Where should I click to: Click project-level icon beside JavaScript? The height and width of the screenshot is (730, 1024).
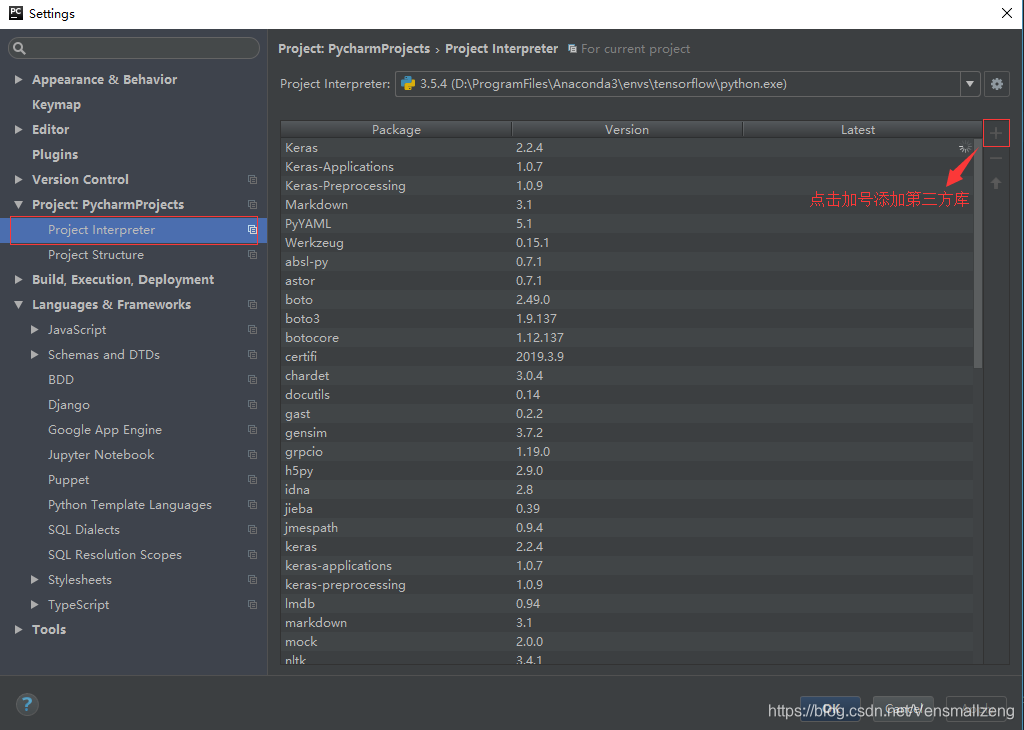point(252,330)
